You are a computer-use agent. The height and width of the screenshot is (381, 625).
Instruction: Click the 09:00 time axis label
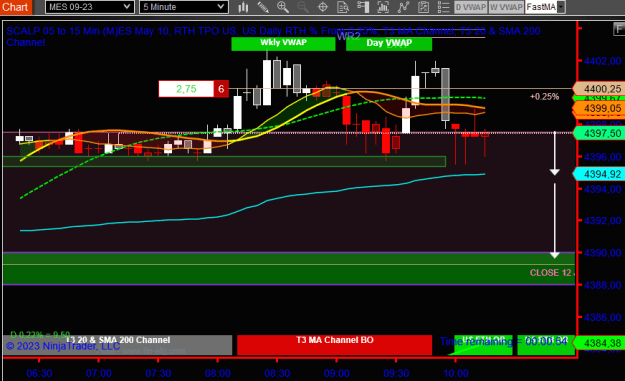click(337, 373)
